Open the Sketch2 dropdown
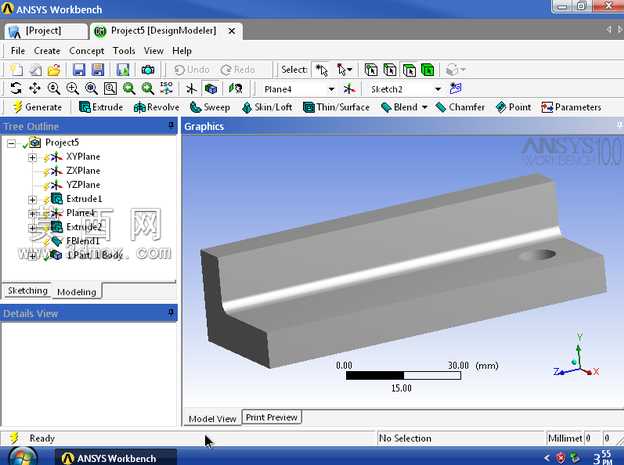The height and width of the screenshot is (465, 624). [x=438, y=89]
